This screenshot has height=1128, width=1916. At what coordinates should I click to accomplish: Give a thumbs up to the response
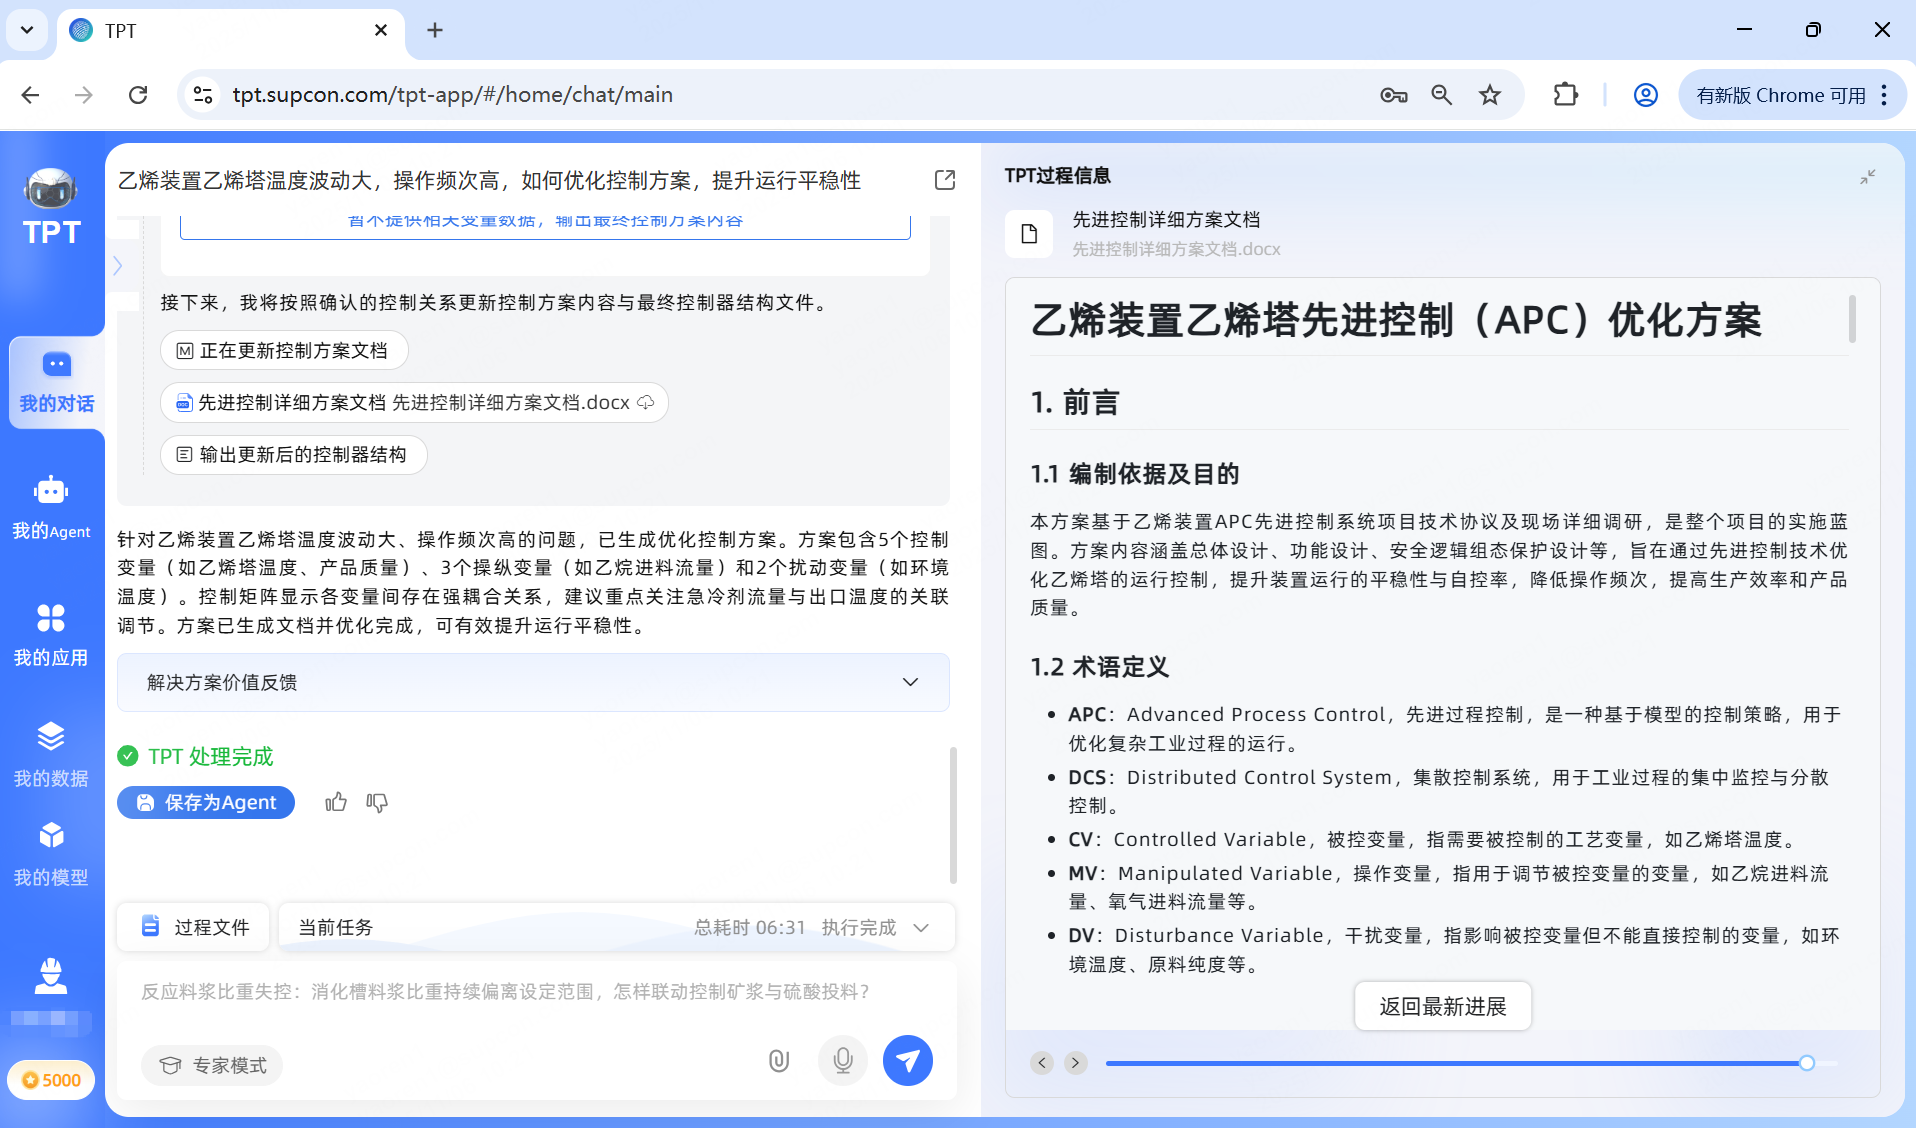point(336,802)
